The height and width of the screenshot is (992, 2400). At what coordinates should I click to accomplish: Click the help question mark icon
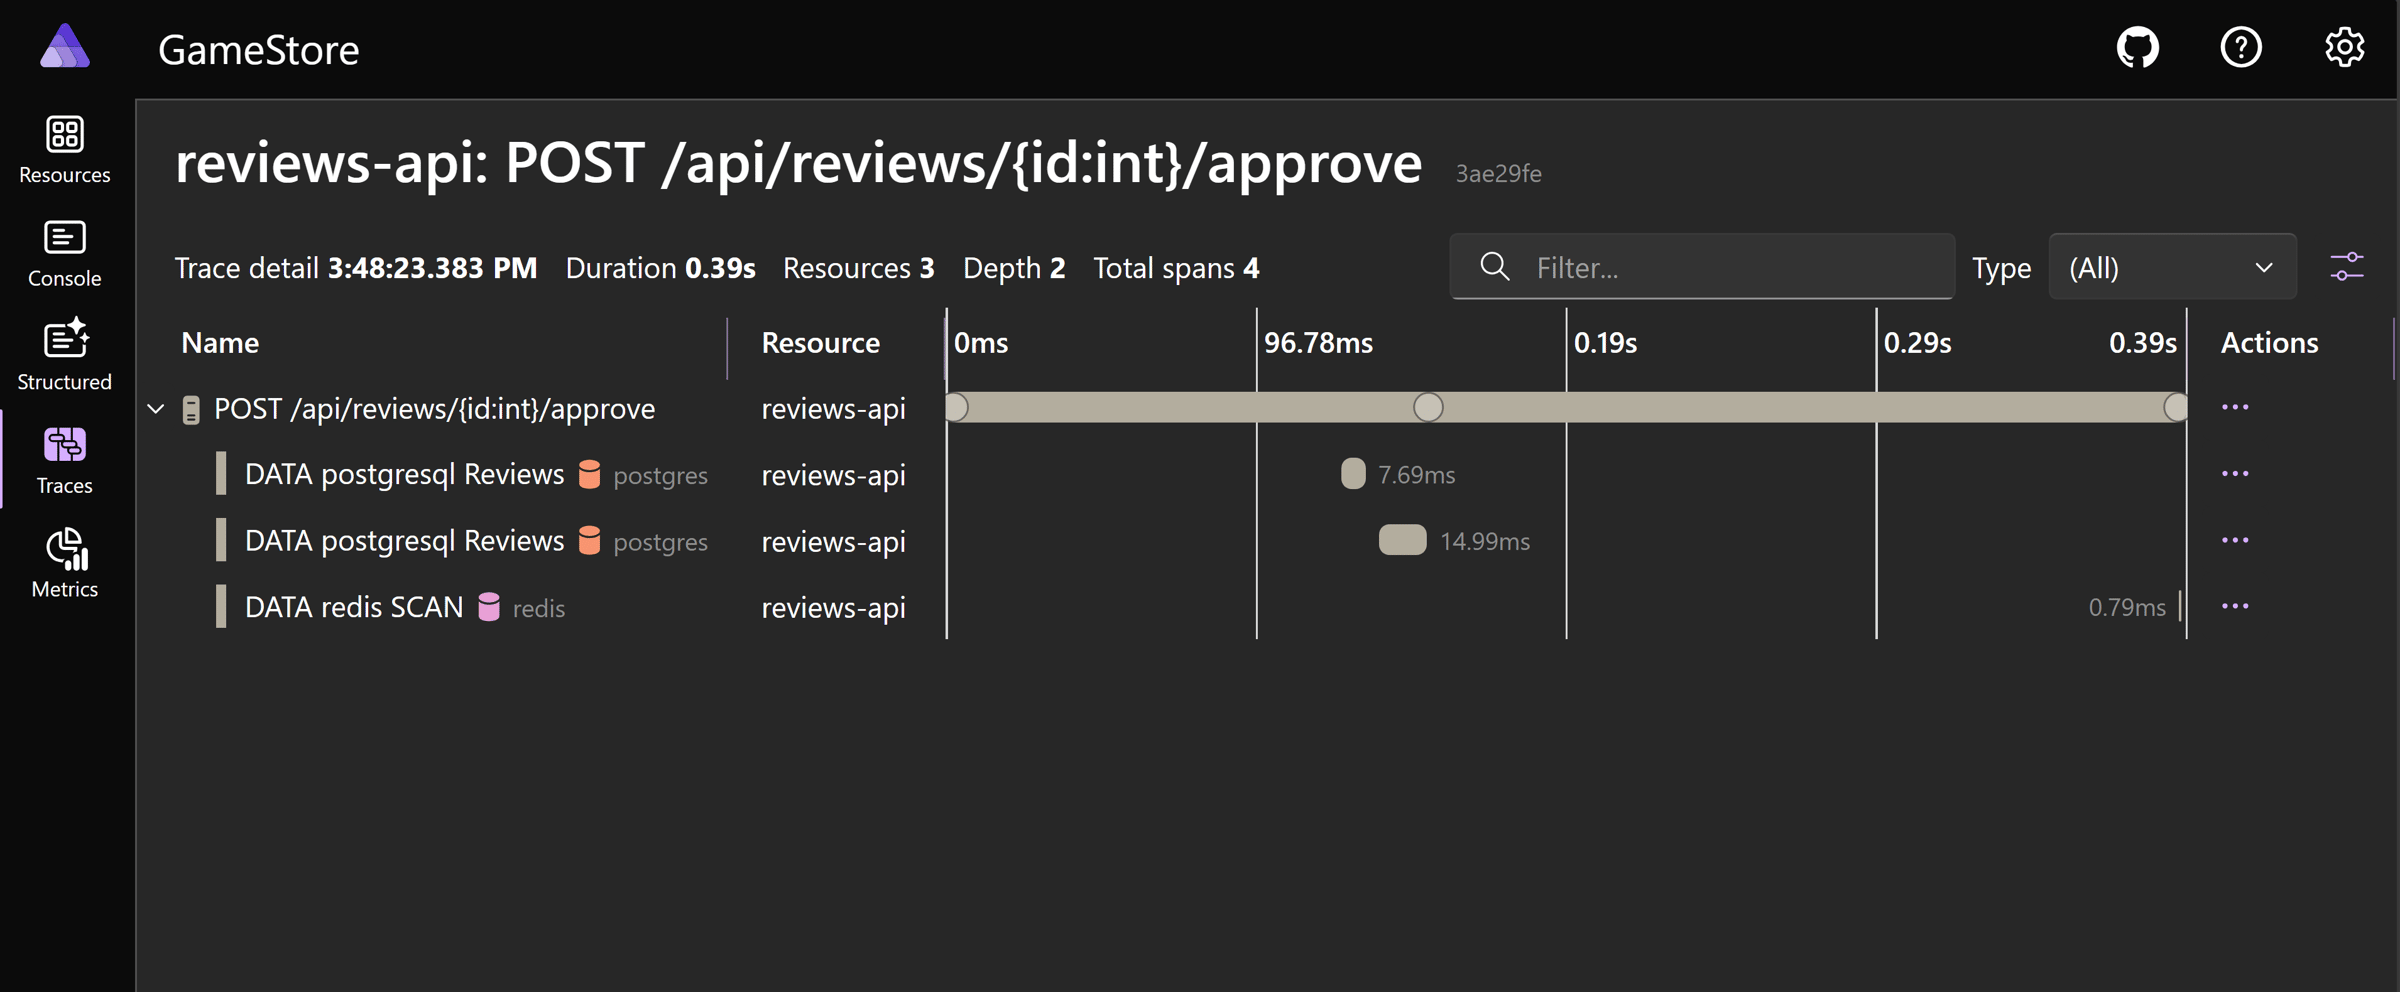coord(2240,47)
